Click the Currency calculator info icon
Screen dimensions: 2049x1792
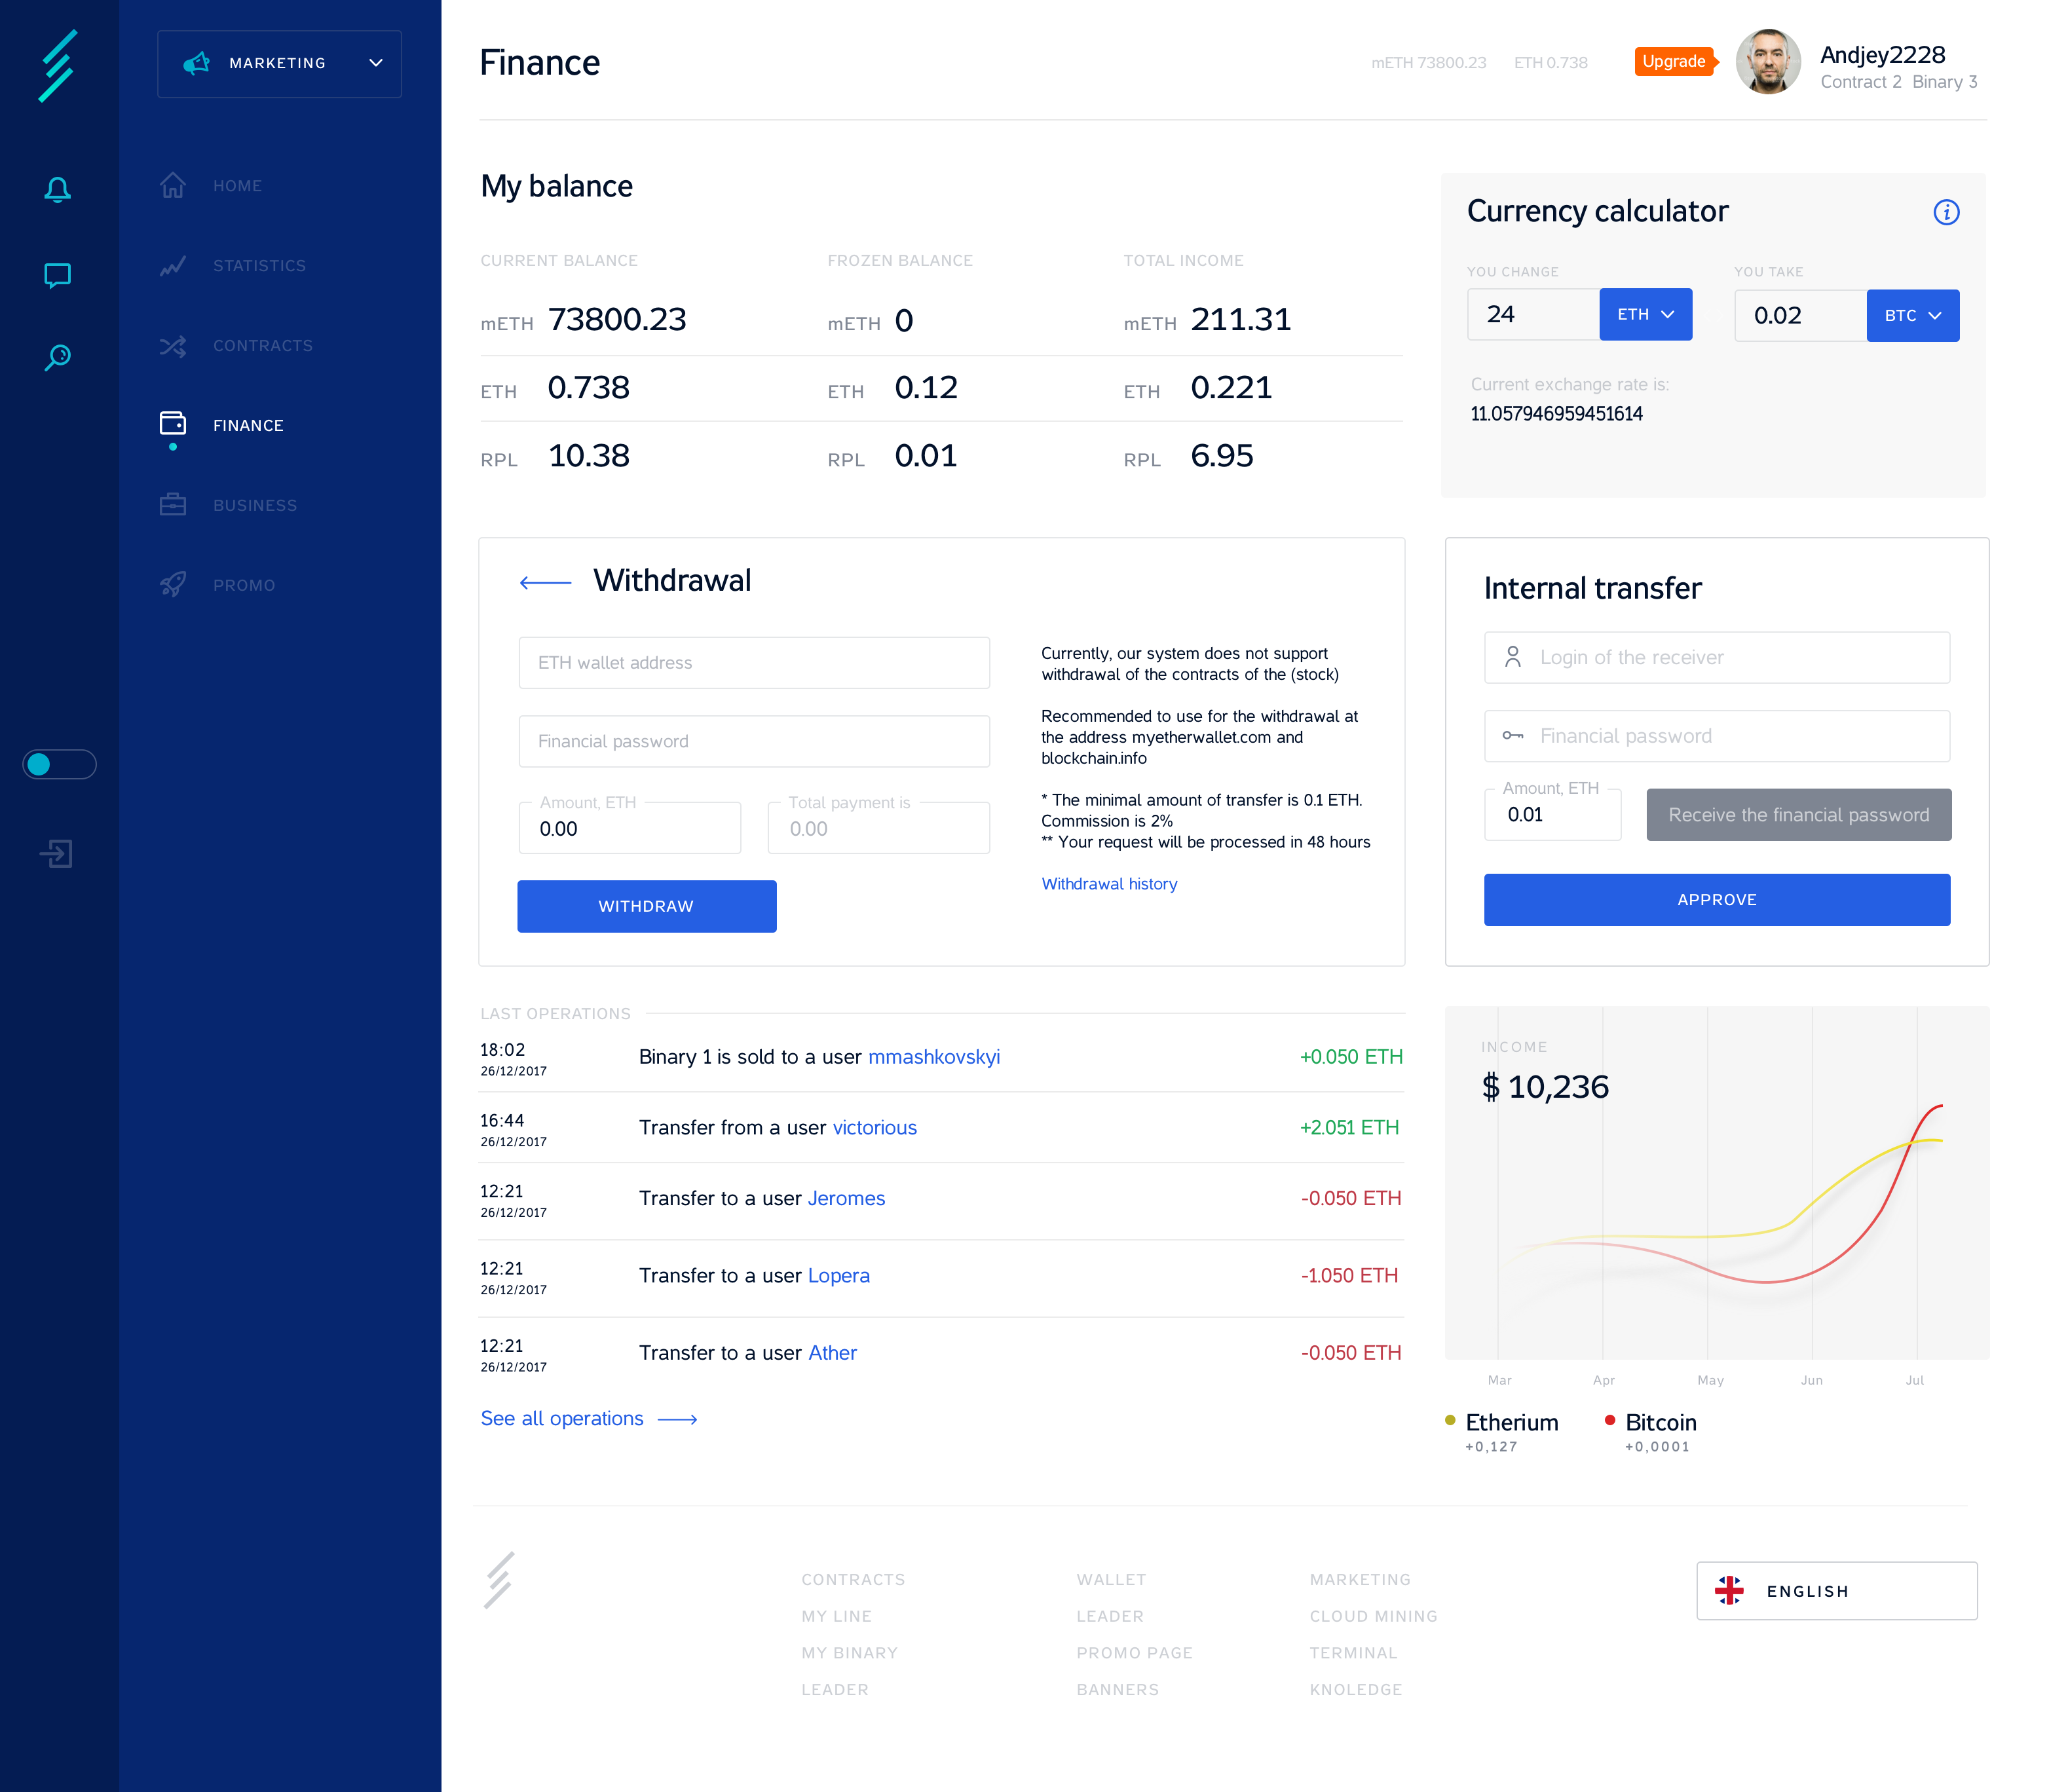[x=1945, y=212]
